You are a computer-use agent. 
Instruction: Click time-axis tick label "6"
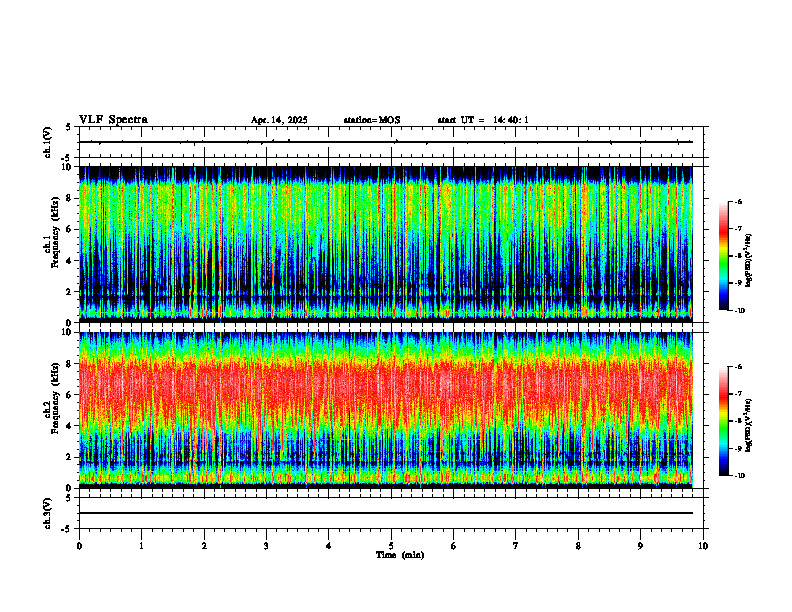tap(454, 546)
